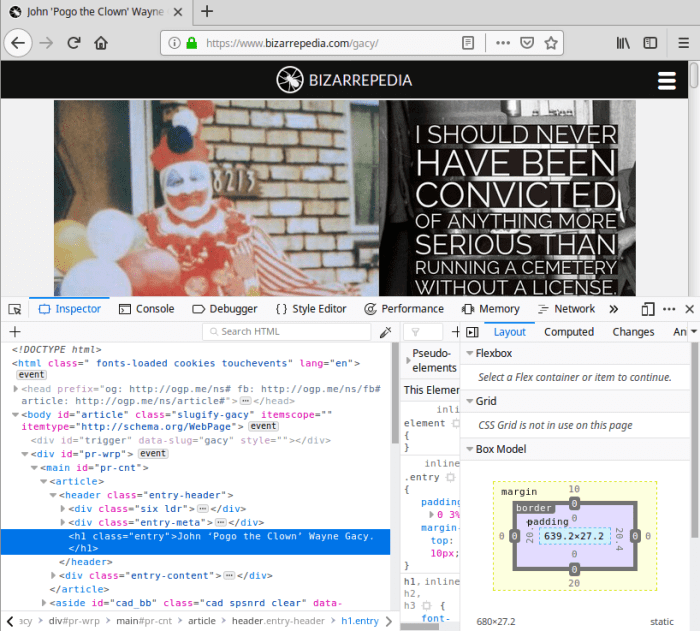Click the eyedropper color picker icon
This screenshot has width=700, height=631.
(x=386, y=332)
